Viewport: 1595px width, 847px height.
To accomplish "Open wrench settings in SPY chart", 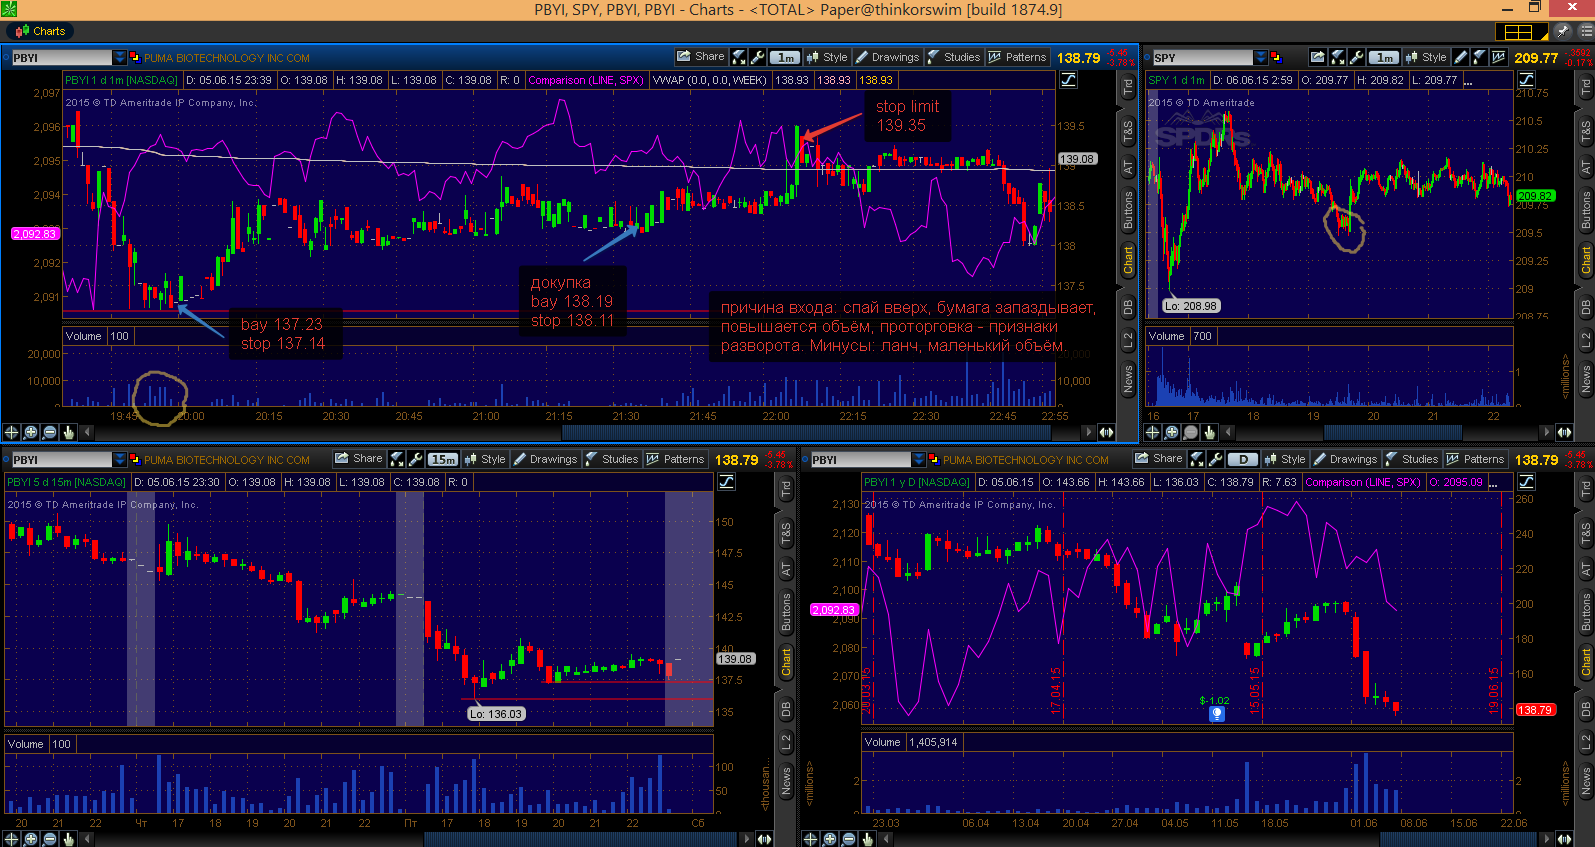I will [1356, 57].
